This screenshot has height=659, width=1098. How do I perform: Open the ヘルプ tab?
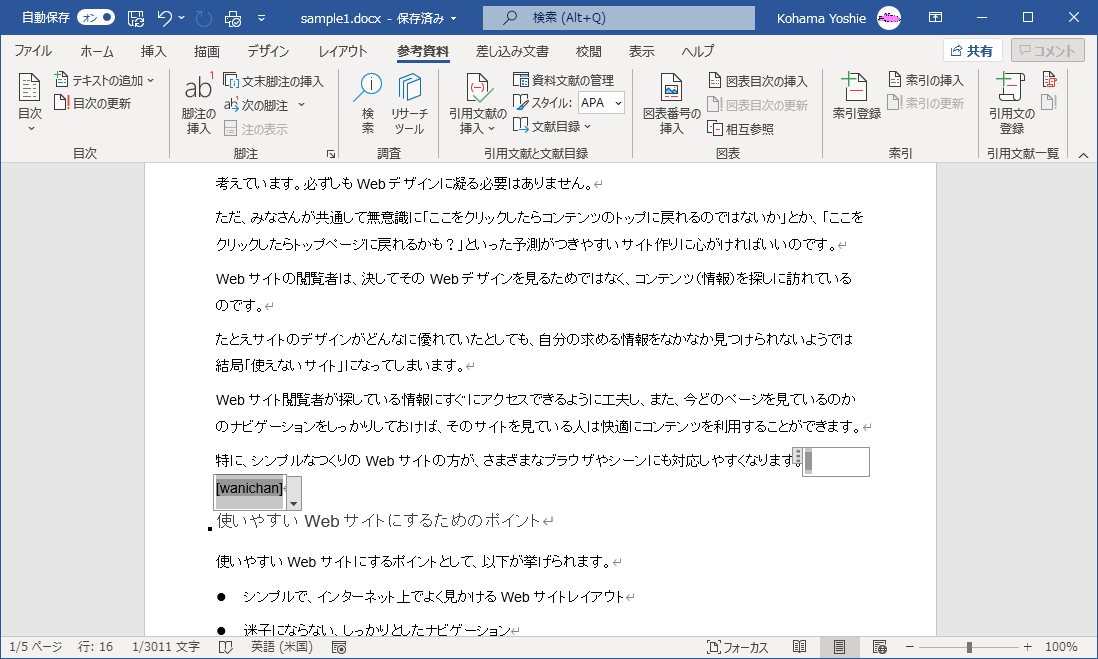pyautogui.click(x=697, y=51)
